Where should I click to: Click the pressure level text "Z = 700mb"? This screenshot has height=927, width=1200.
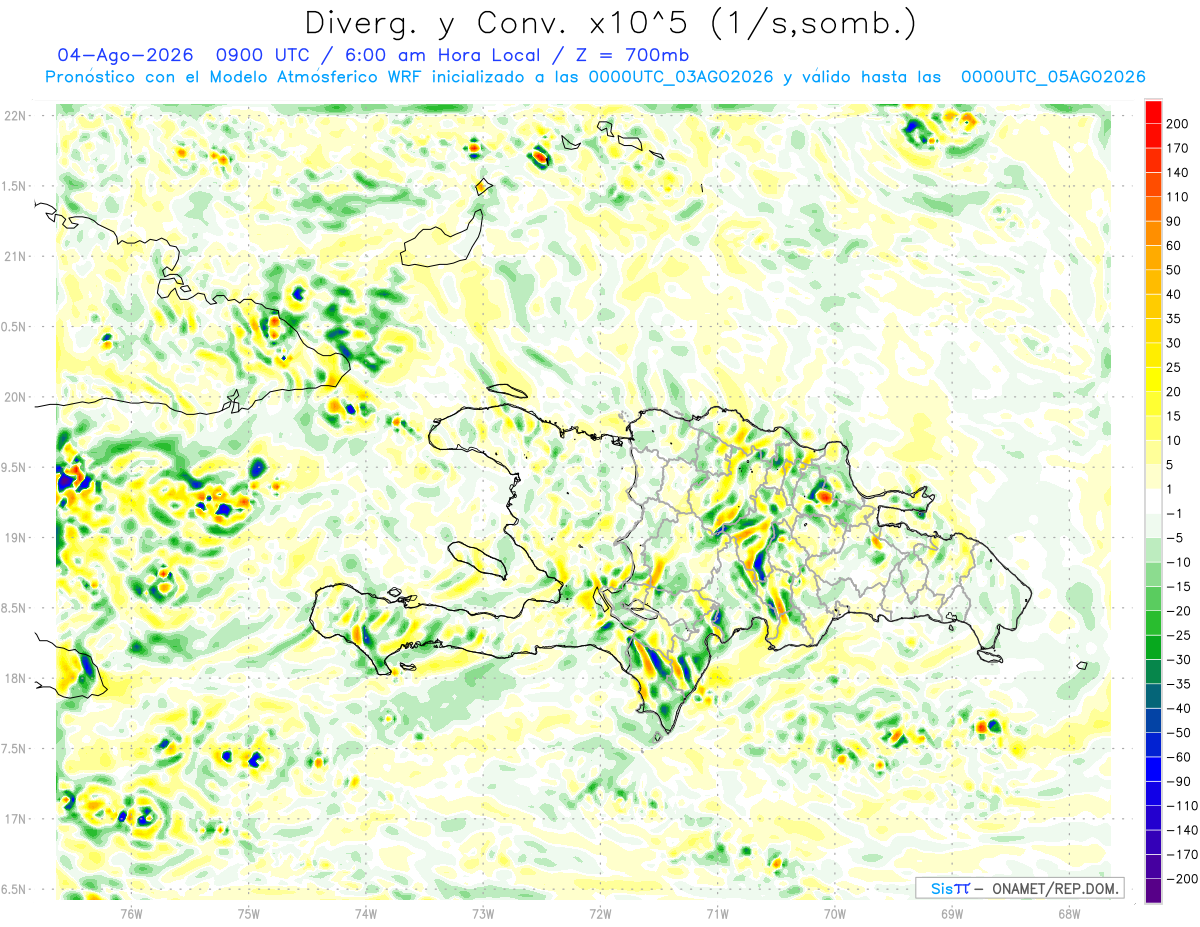(x=631, y=55)
